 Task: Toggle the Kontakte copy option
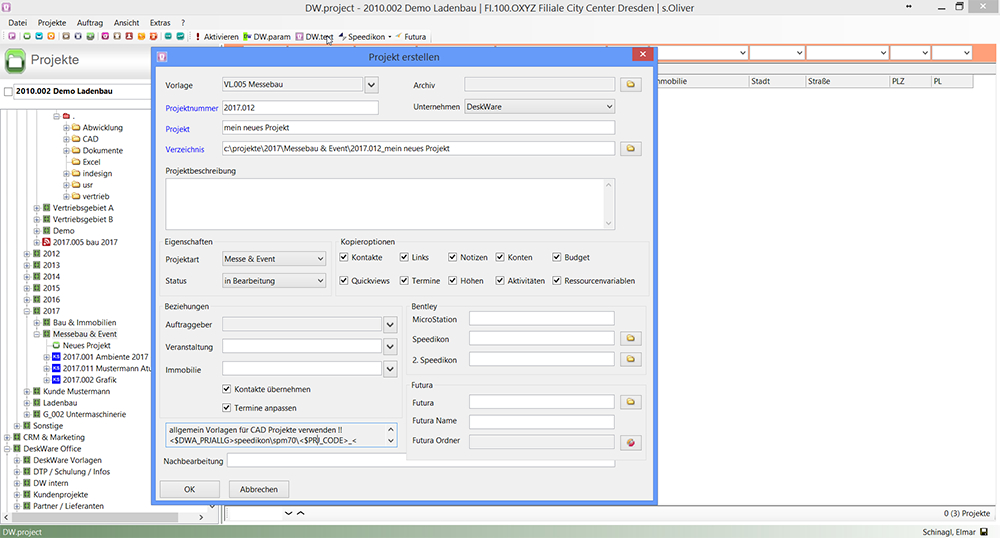coord(344,257)
